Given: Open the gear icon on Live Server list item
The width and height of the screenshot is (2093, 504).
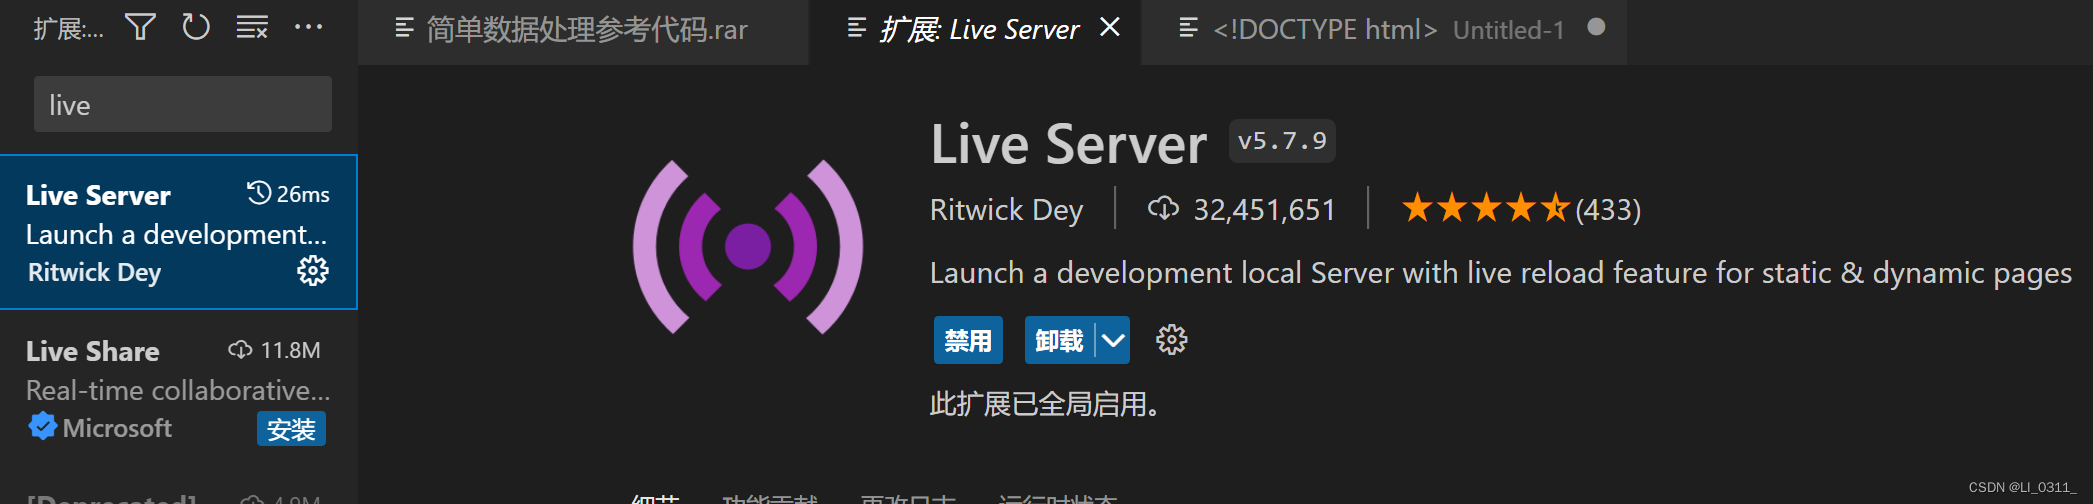Looking at the screenshot, I should coord(313,271).
